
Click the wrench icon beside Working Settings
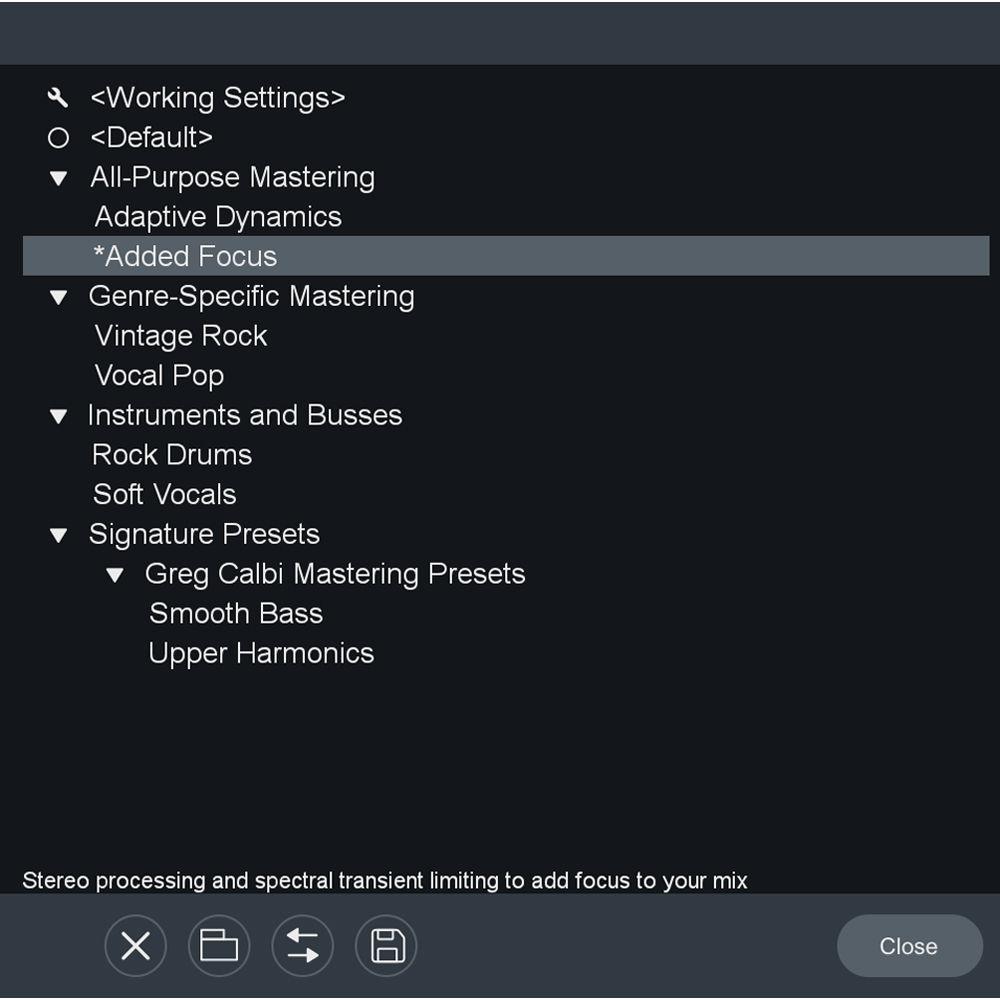(x=58, y=97)
